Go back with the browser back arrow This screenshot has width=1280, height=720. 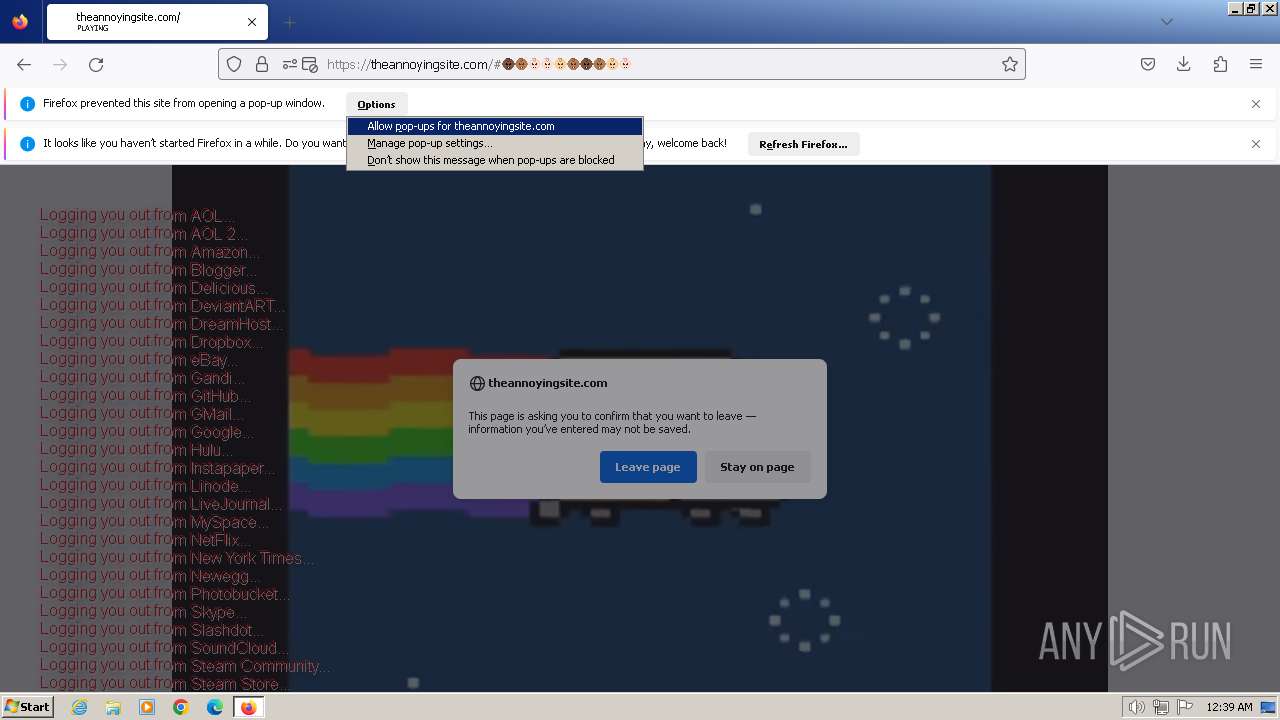24,64
